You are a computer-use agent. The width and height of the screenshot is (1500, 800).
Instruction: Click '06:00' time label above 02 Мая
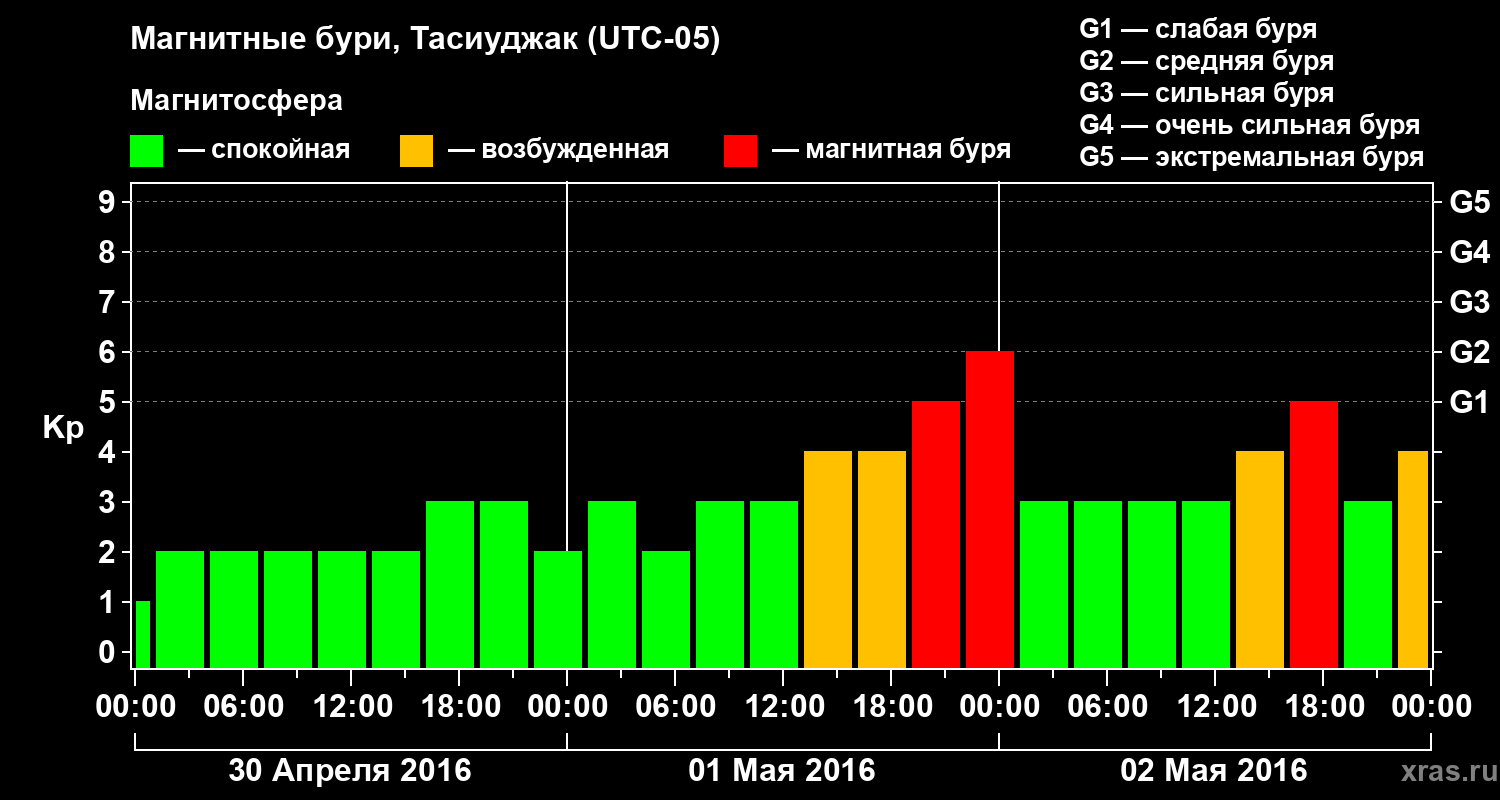[x=1106, y=706]
